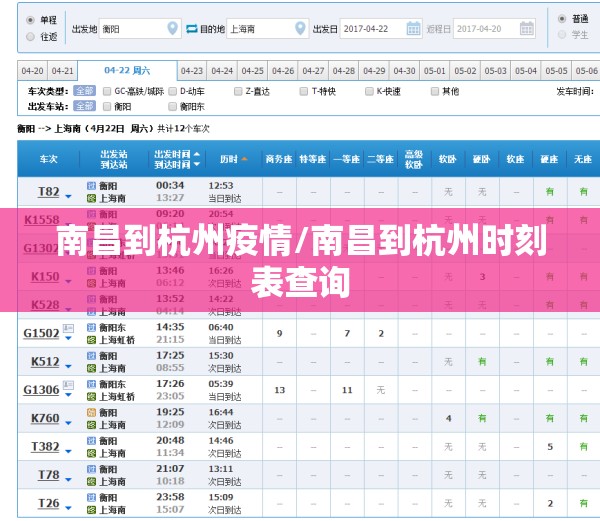This screenshot has width=600, height=521.
Task: Expand T82 train stop details arrow
Action: [68, 194]
